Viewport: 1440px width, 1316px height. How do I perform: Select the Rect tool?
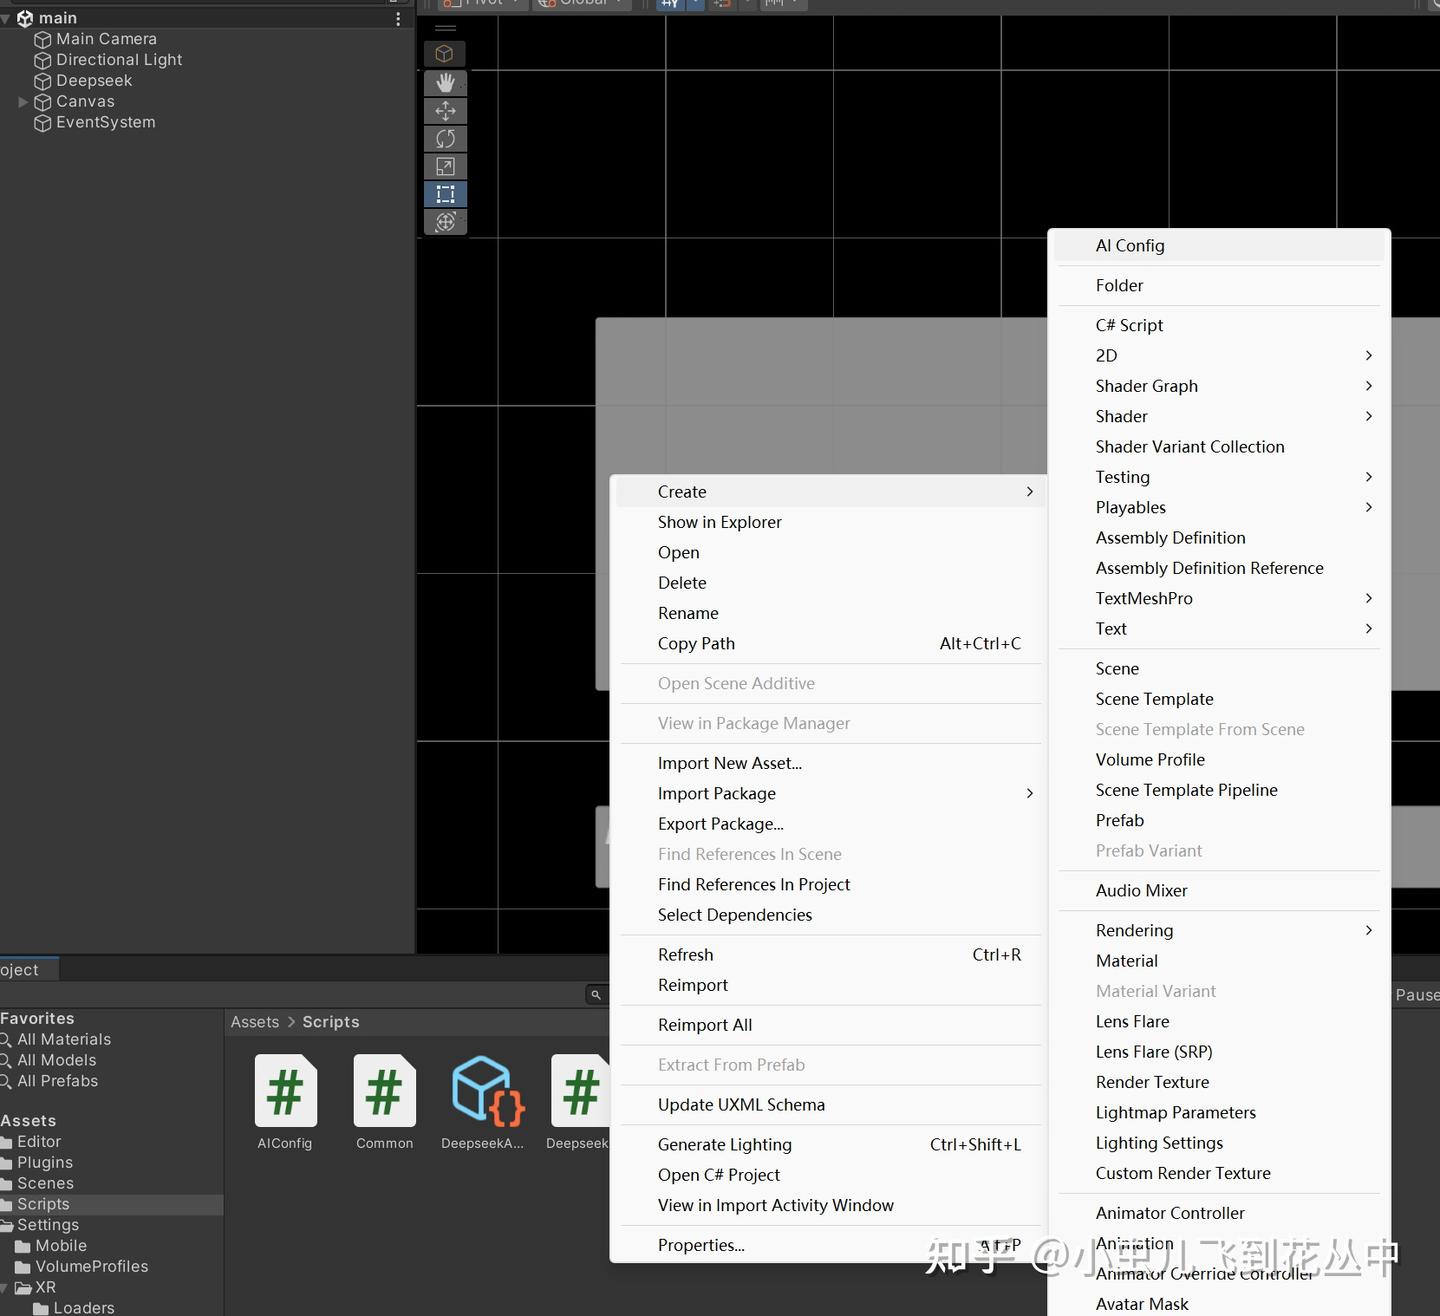445,194
